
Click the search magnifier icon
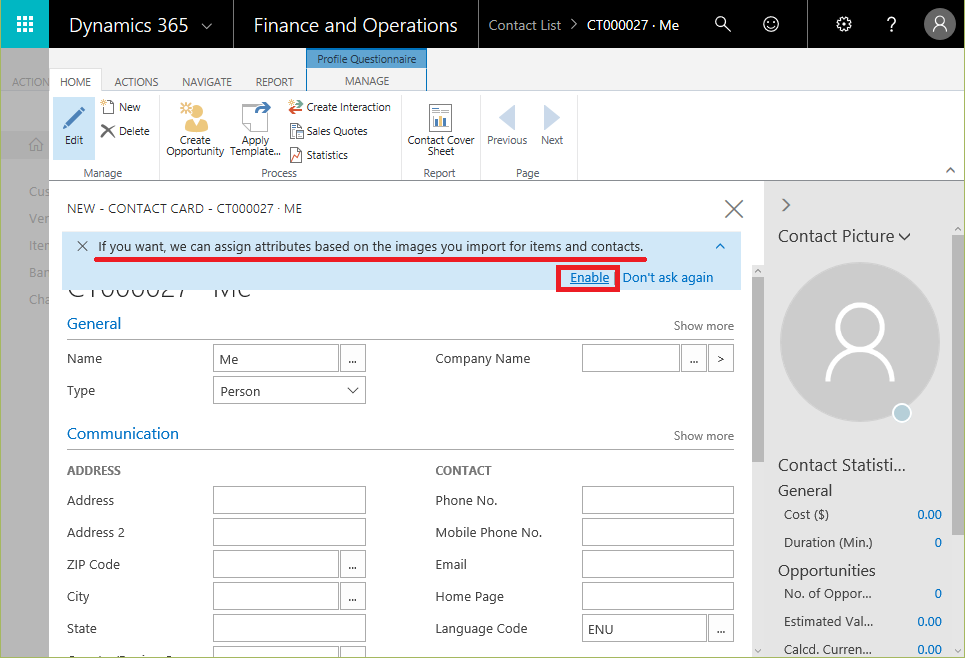click(x=723, y=24)
